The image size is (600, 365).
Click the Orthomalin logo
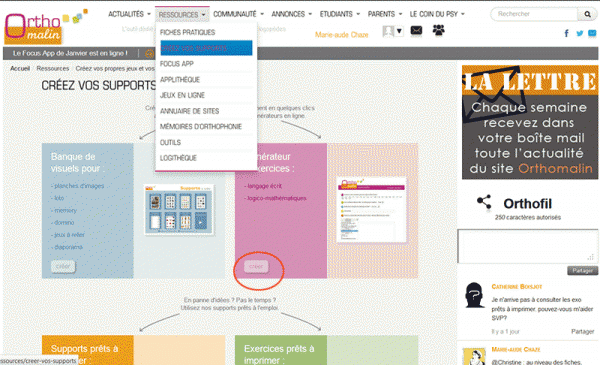(33, 27)
